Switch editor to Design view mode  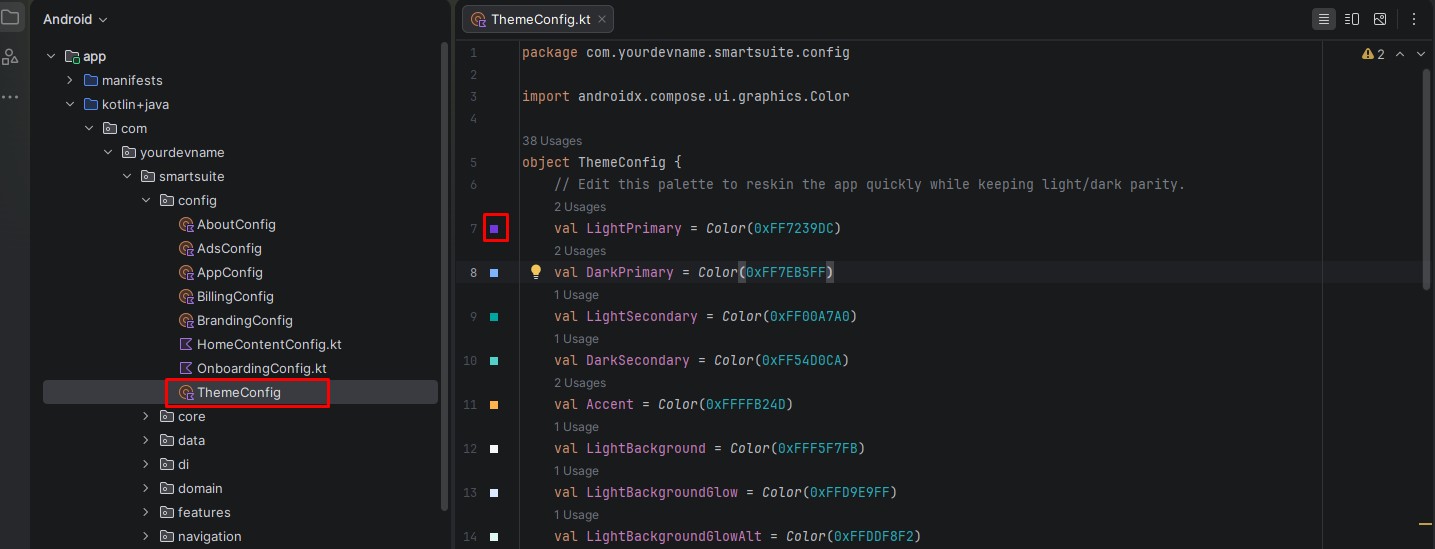(x=1380, y=19)
